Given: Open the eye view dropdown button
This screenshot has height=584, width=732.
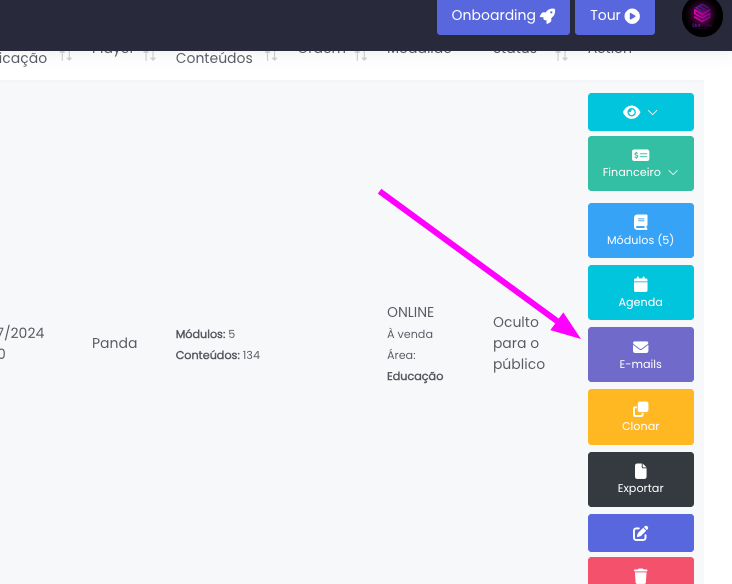Looking at the screenshot, I should click(640, 112).
